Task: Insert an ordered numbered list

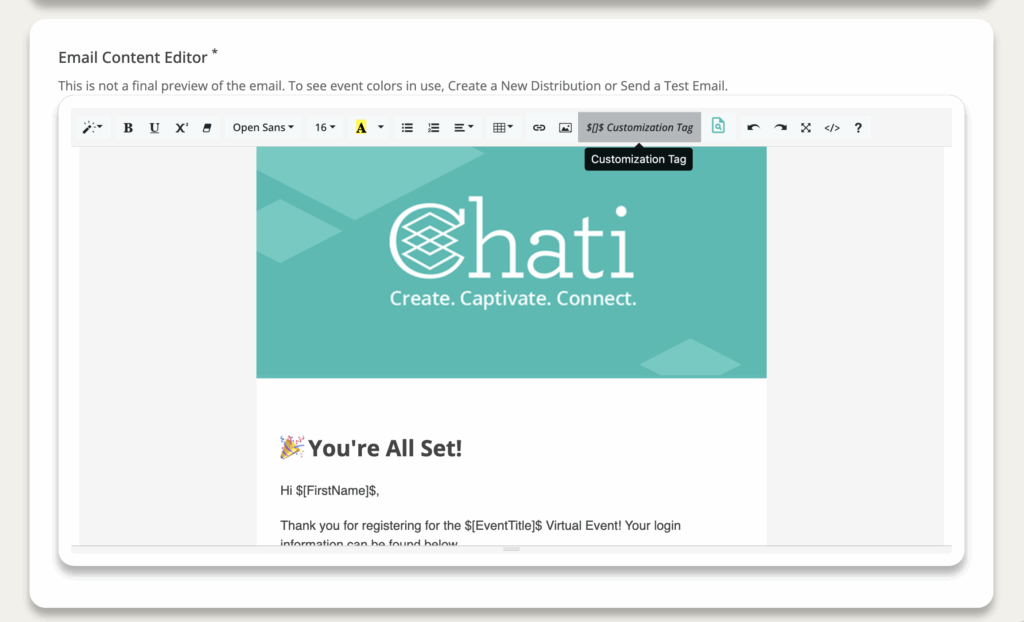Action: coord(433,128)
